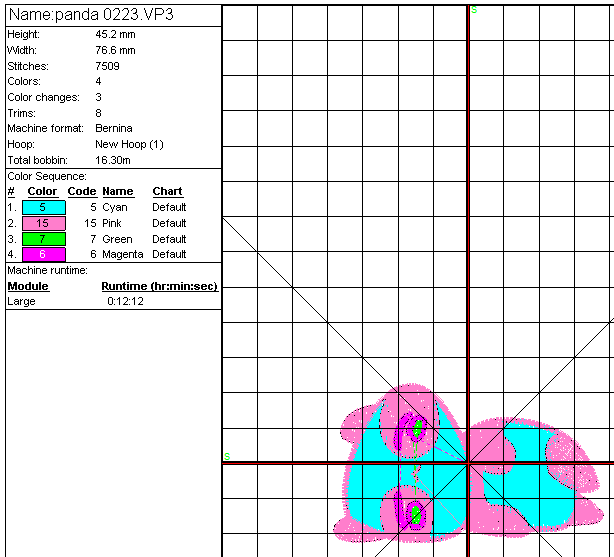Click the Pink color swatch numbered 15

point(44,223)
